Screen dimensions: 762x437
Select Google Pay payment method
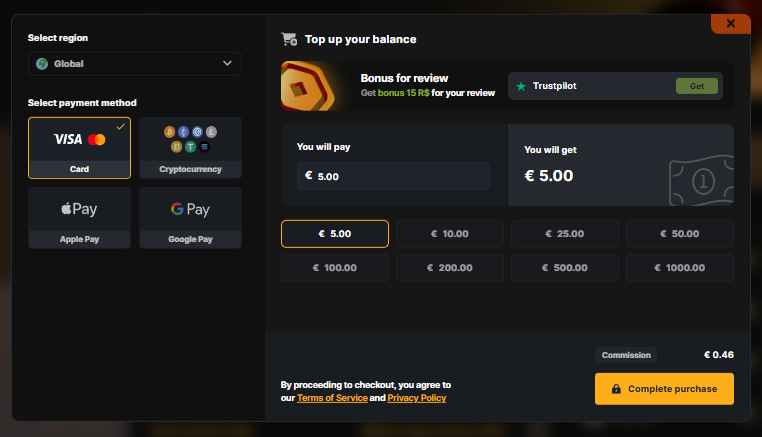(190, 217)
